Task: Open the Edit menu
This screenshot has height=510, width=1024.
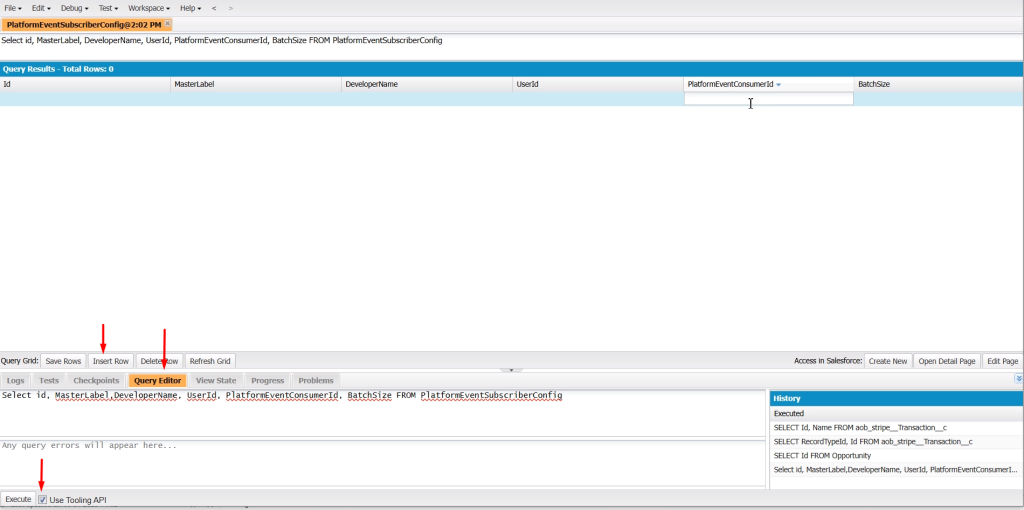Action: click(x=41, y=8)
